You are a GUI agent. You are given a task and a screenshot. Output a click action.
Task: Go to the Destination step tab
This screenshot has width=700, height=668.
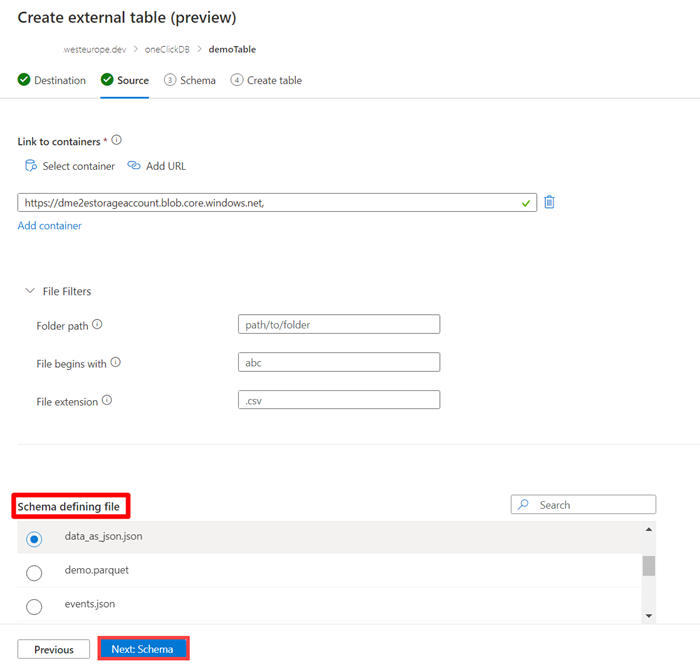tap(52, 80)
